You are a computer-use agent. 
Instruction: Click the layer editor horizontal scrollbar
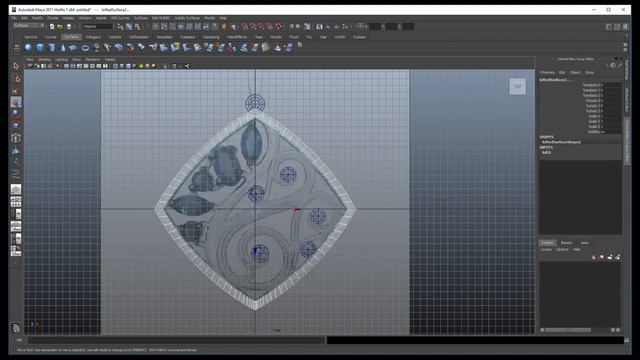(x=568, y=330)
